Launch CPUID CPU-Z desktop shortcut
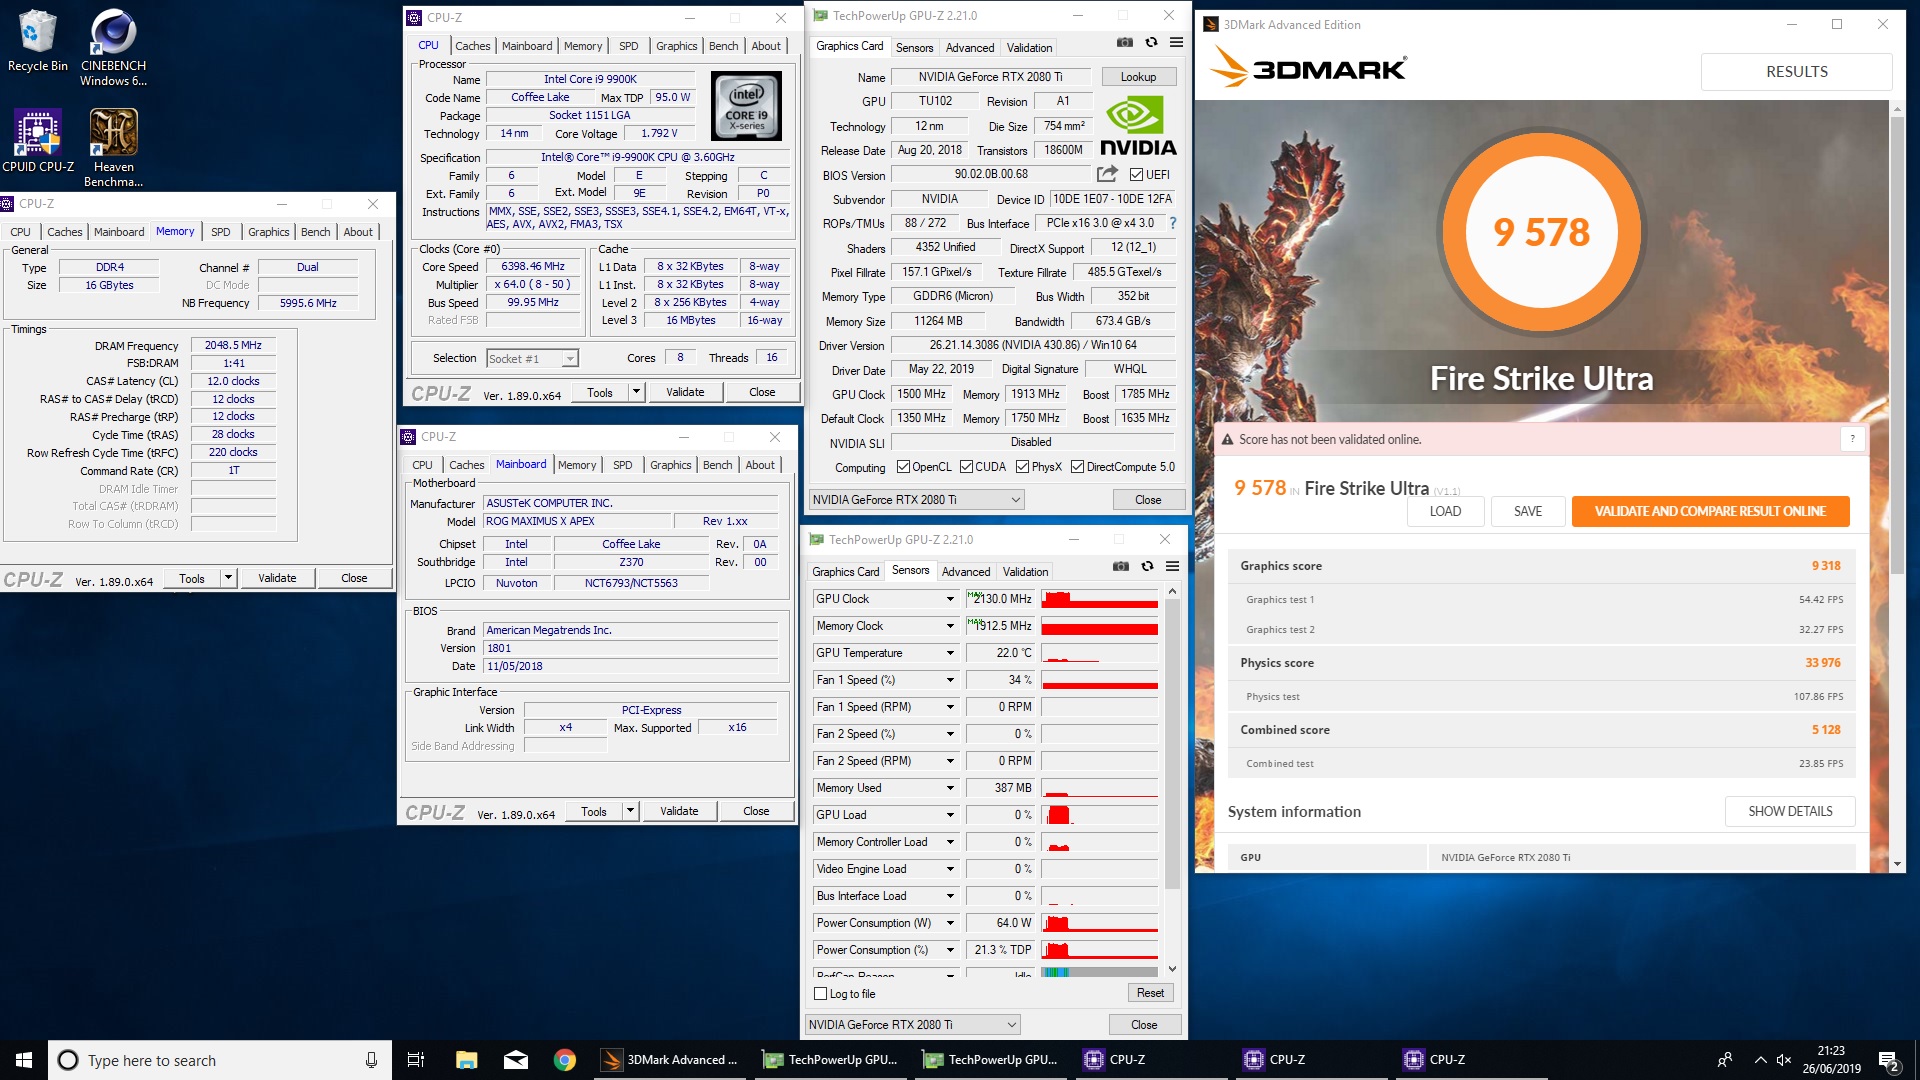Screen dimensions: 1920x1080 (x=38, y=141)
